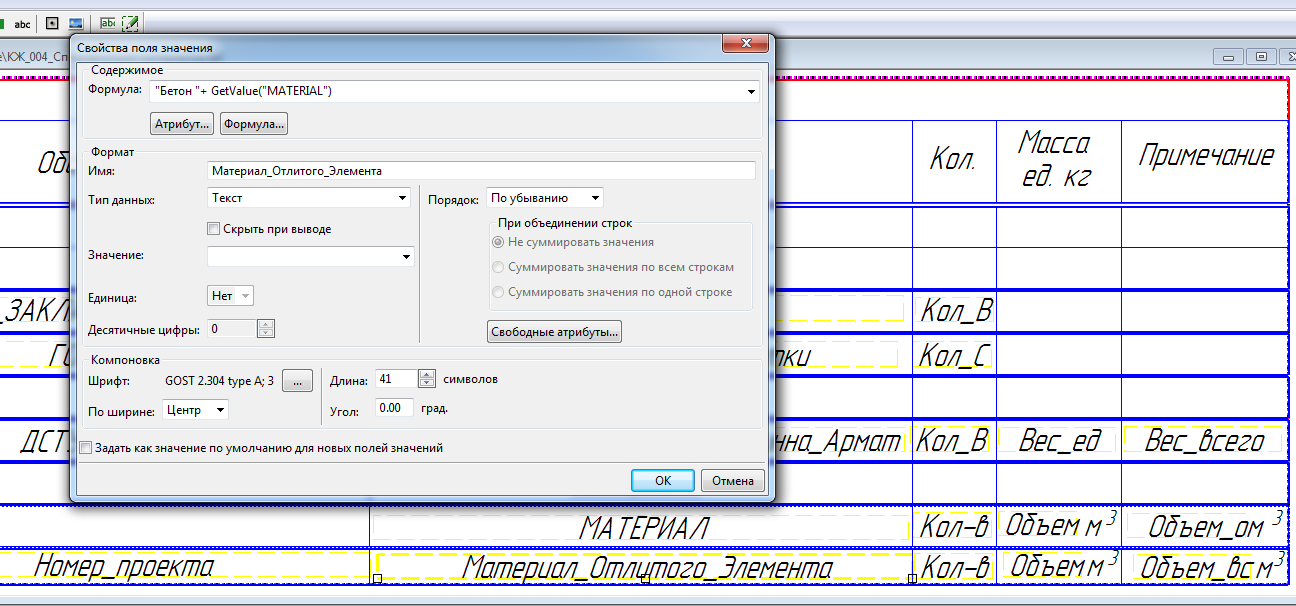Click the formula text field

pos(447,92)
